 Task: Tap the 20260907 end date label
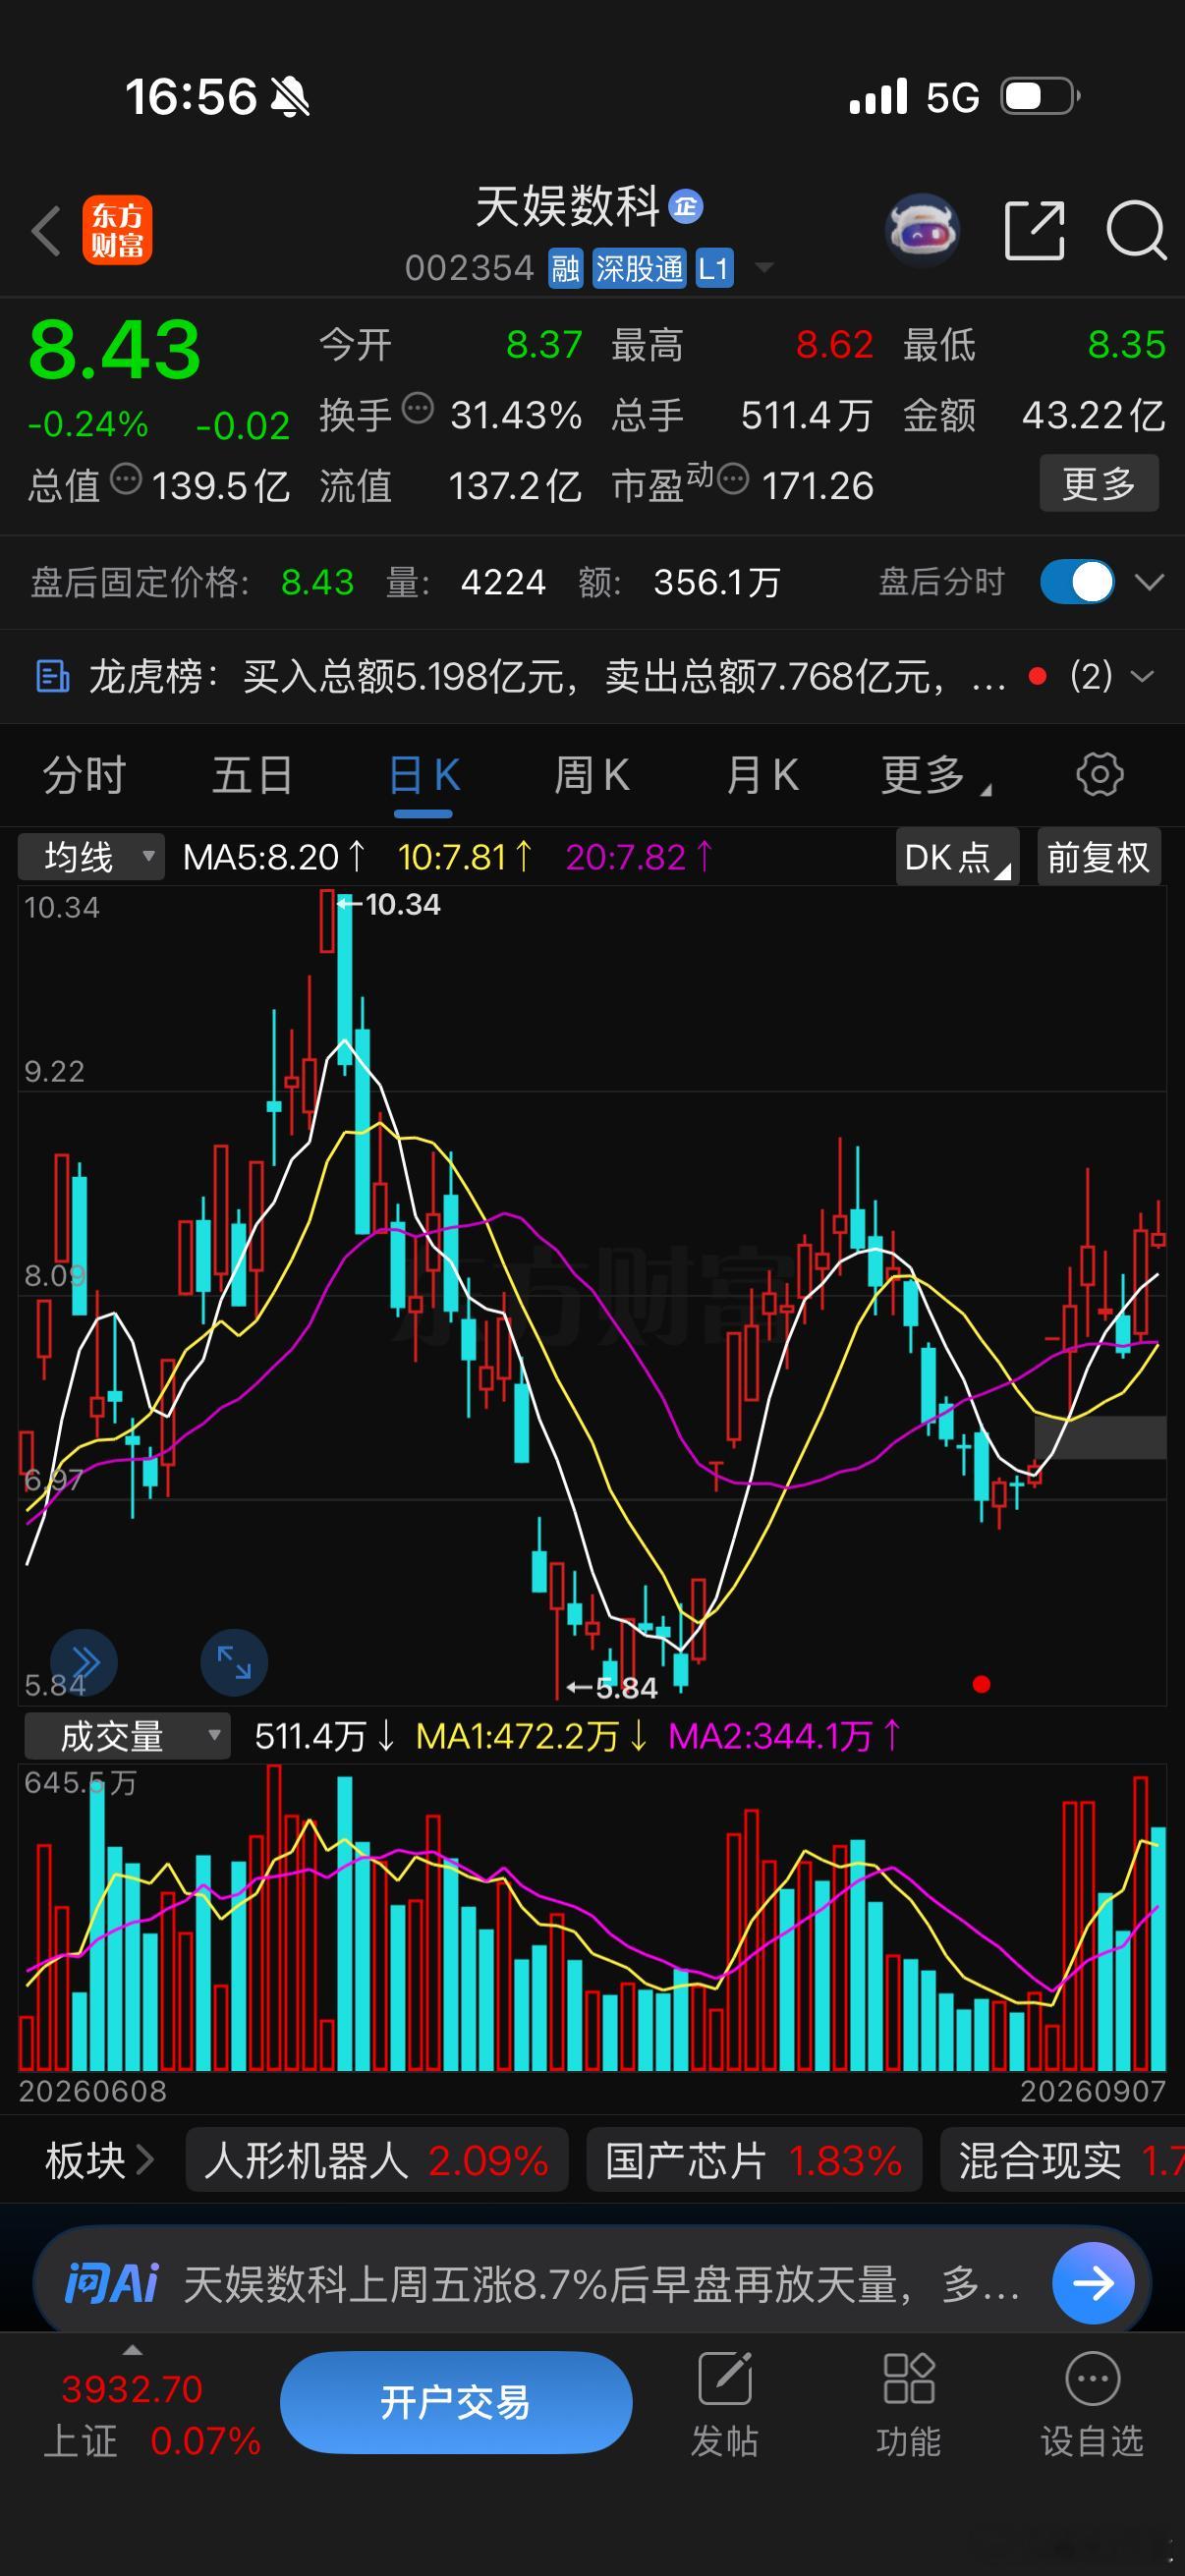1093,2091
